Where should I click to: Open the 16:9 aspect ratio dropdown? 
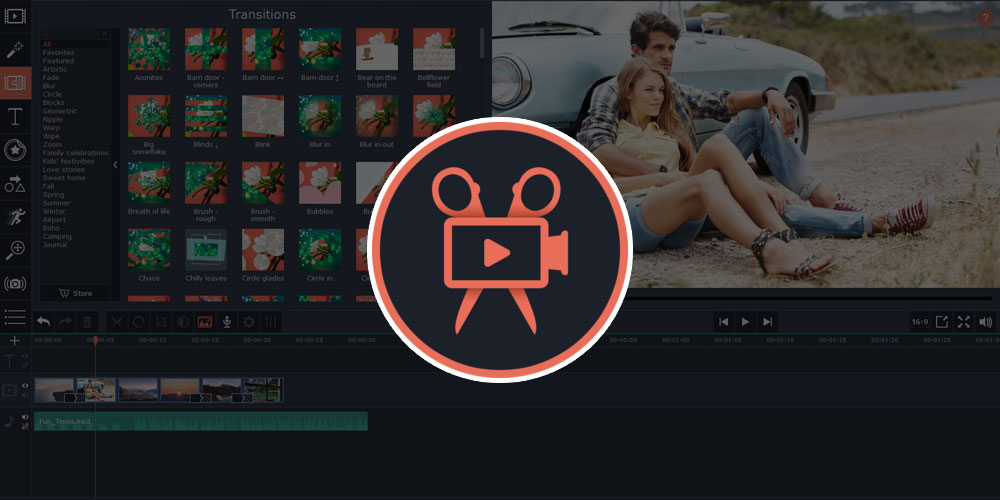[920, 322]
